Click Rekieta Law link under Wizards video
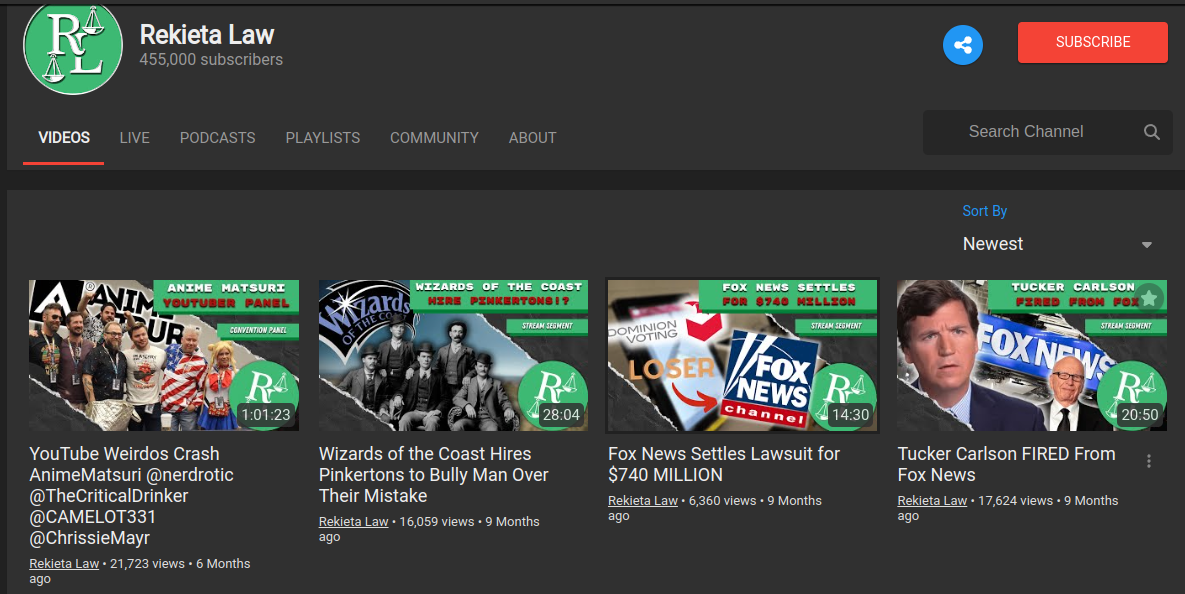The width and height of the screenshot is (1185, 594). click(x=354, y=521)
